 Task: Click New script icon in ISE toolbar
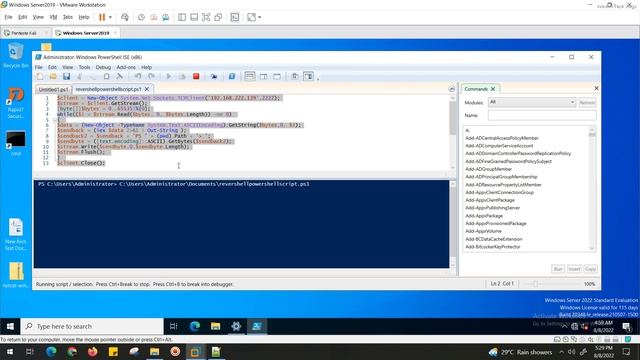[40, 76]
